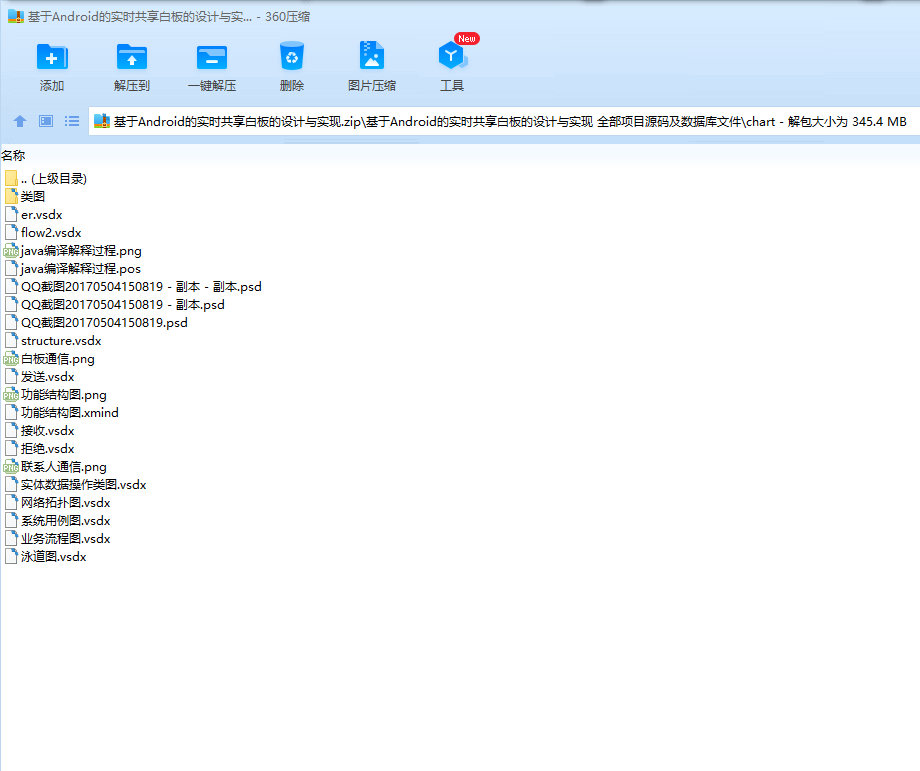
Task: Select 拒绝.vsdx
Action: click(39, 449)
